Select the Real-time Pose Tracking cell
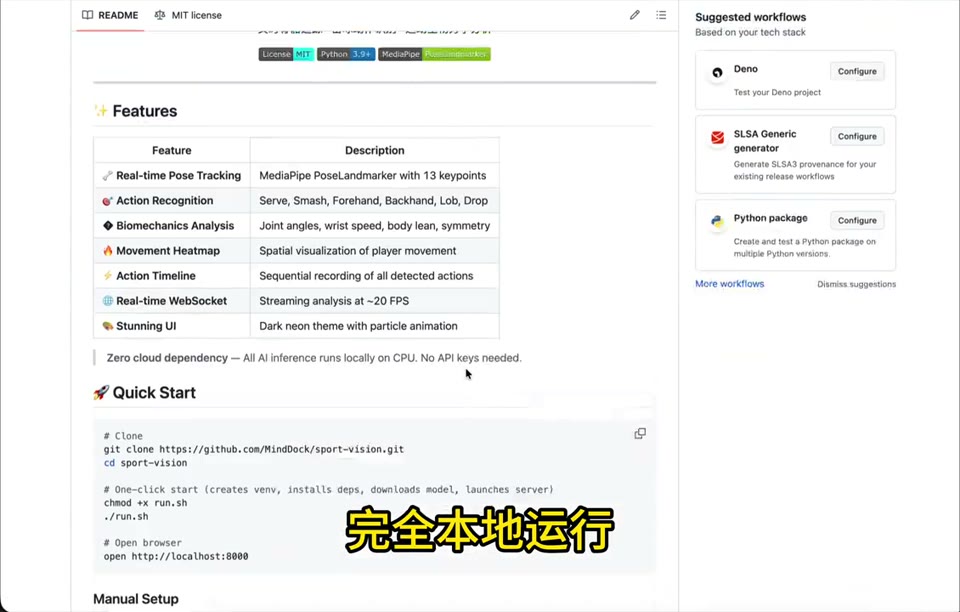The image size is (960, 612). point(171,176)
